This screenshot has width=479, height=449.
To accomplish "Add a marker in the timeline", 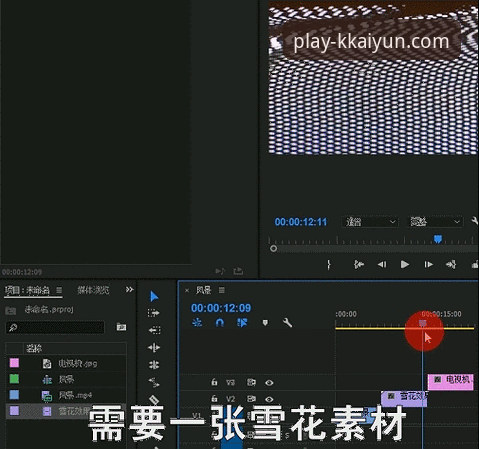I will [265, 323].
